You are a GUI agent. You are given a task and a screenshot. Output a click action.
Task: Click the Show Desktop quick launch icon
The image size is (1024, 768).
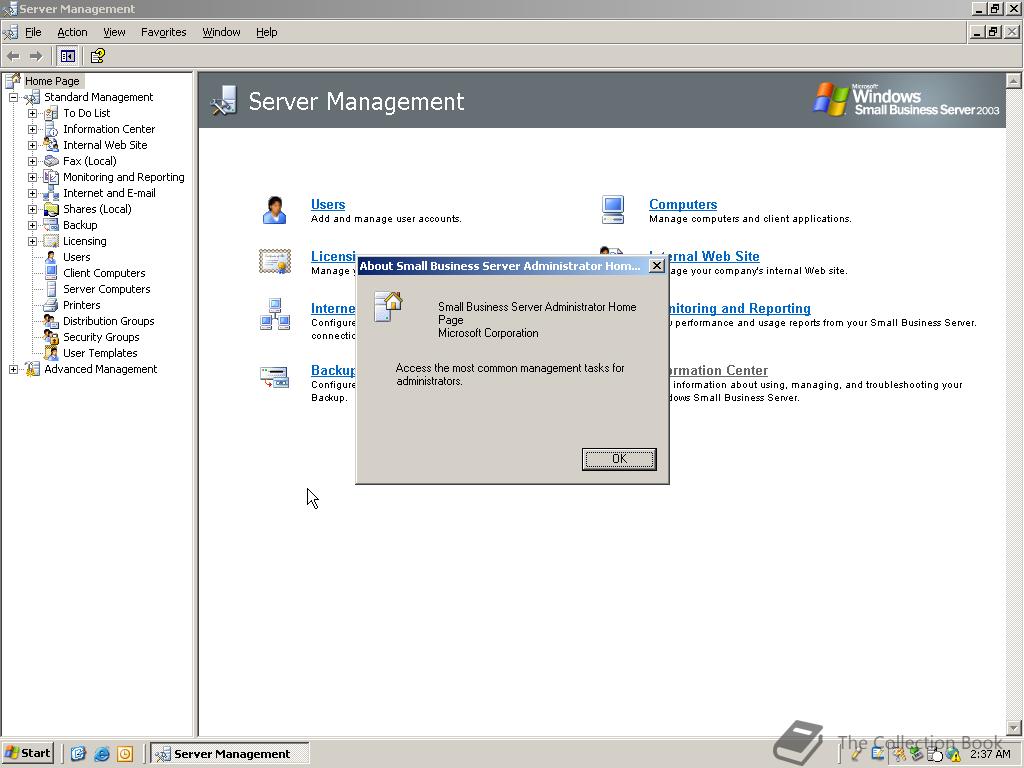tap(78, 754)
